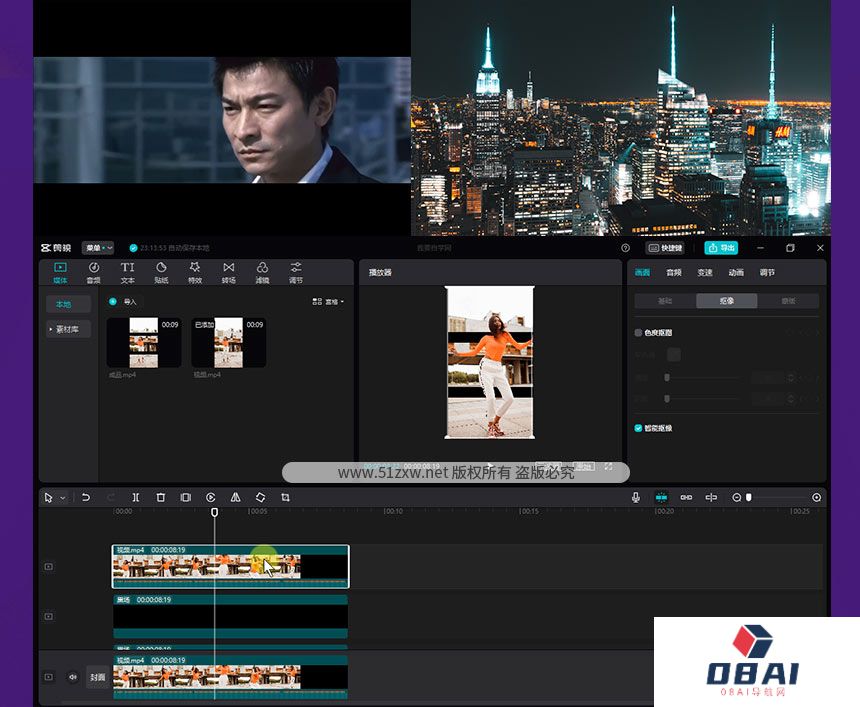Delete the selected clip with trash icon

[x=161, y=497]
